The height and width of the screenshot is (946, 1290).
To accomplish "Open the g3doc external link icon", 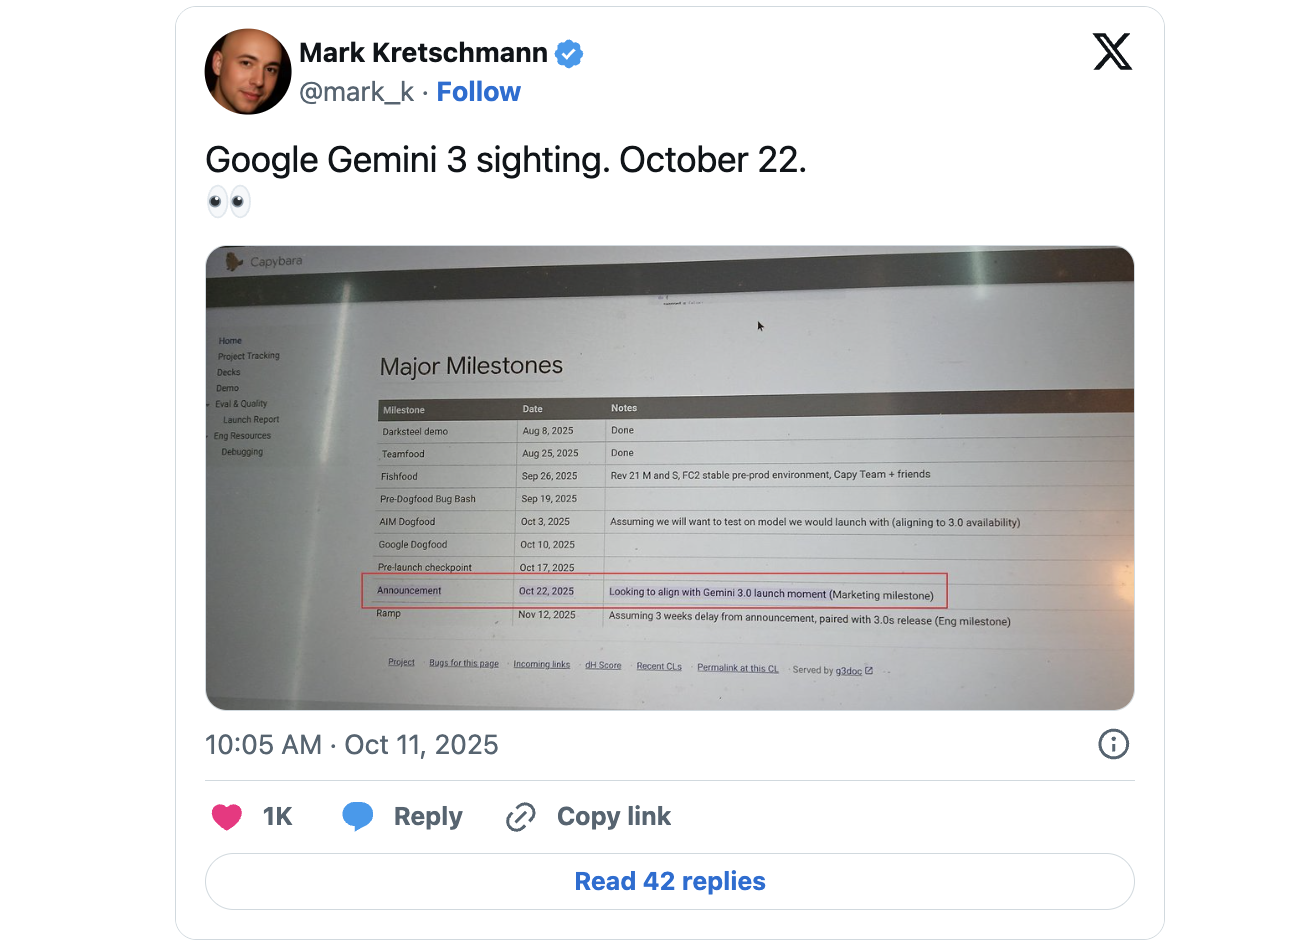I will (x=868, y=670).
